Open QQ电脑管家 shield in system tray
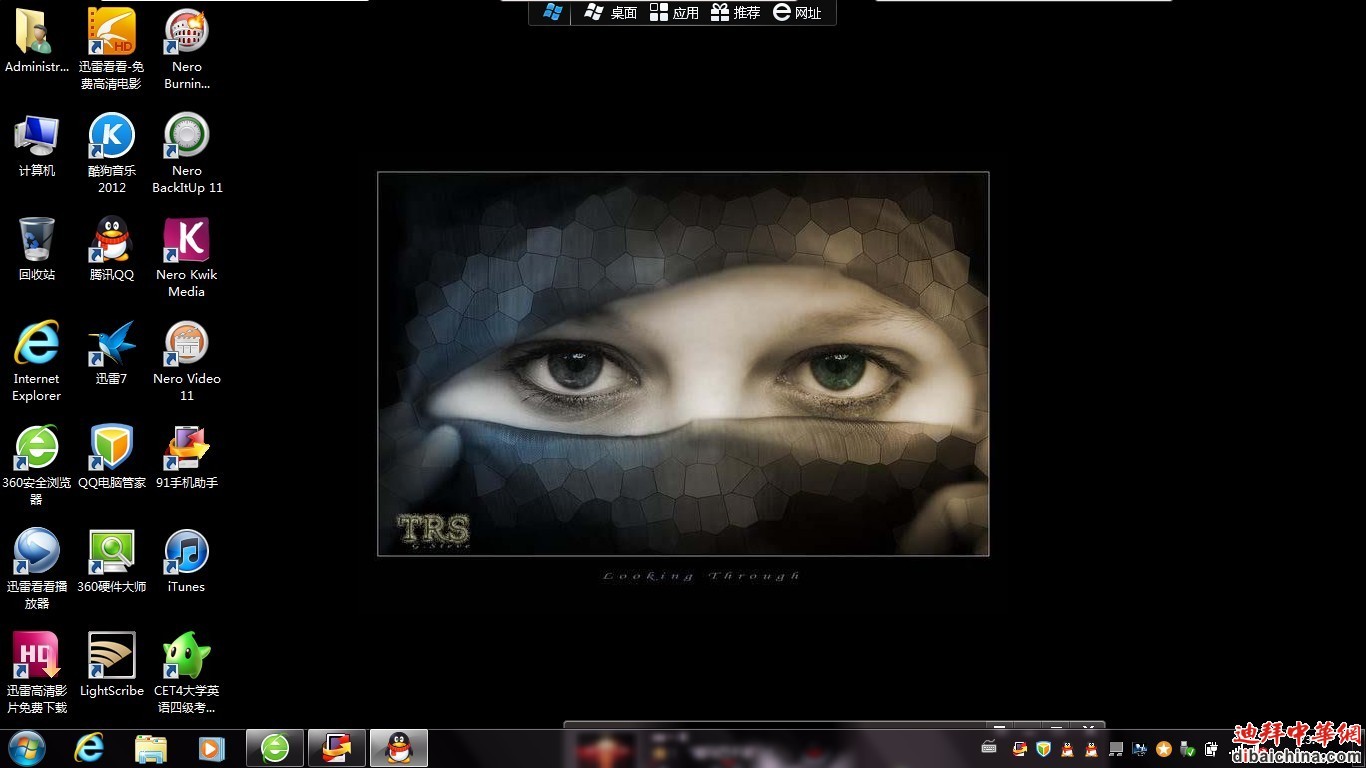 [1043, 748]
